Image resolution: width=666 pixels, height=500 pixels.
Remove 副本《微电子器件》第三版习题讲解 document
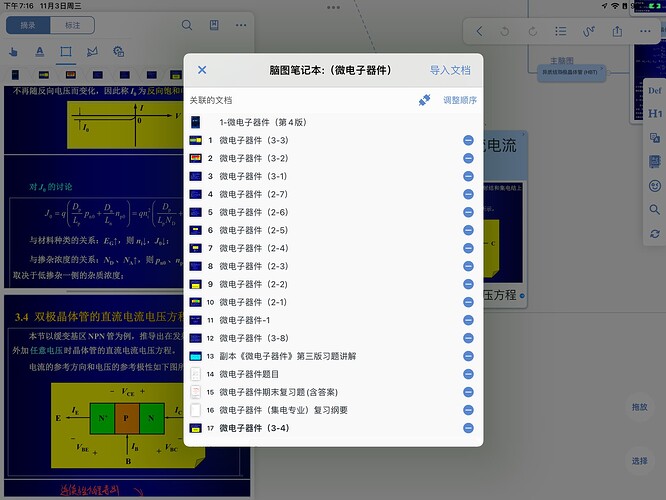click(x=468, y=356)
